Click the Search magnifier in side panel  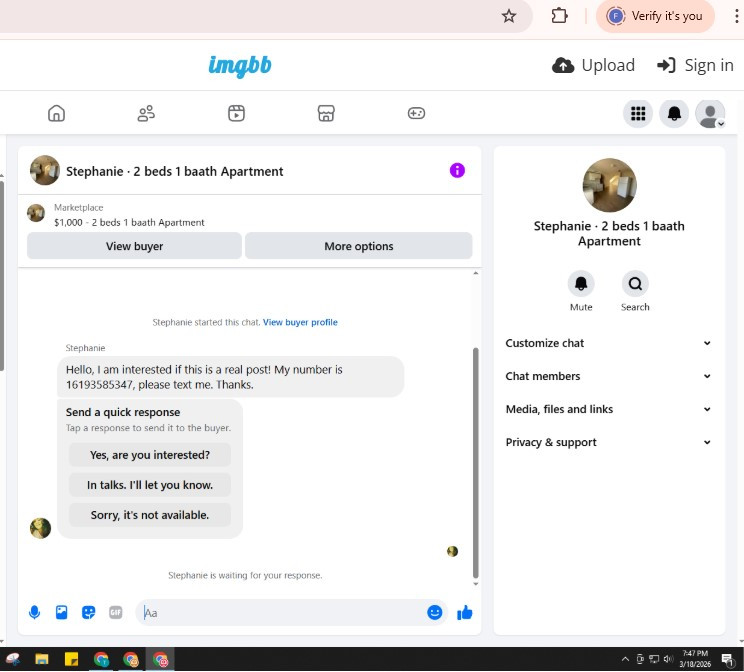coord(635,284)
